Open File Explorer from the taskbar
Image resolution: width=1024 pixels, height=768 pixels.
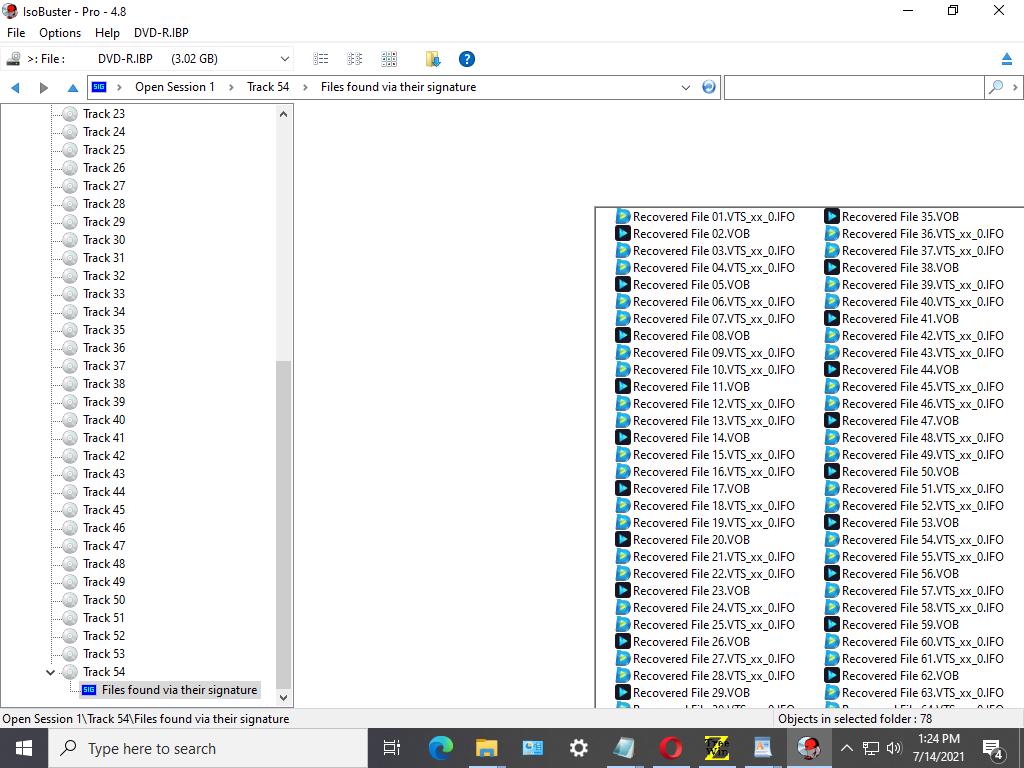click(487, 748)
